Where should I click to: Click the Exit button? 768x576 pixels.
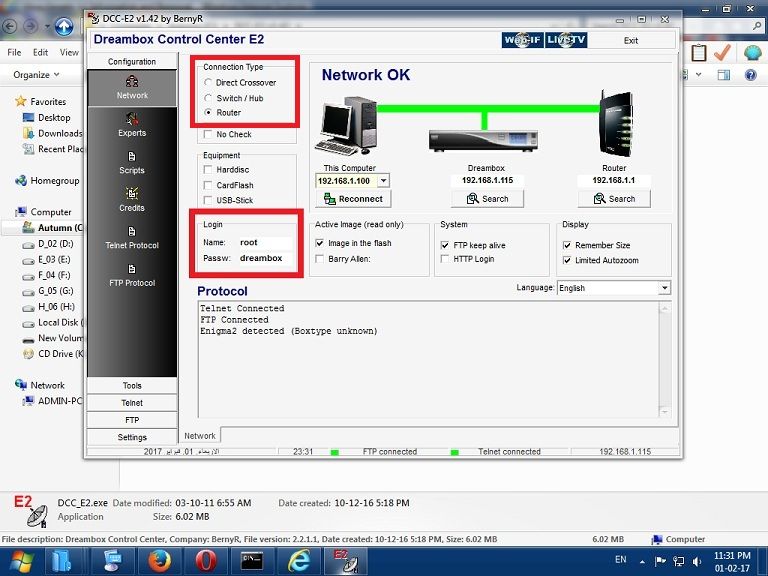pos(630,41)
